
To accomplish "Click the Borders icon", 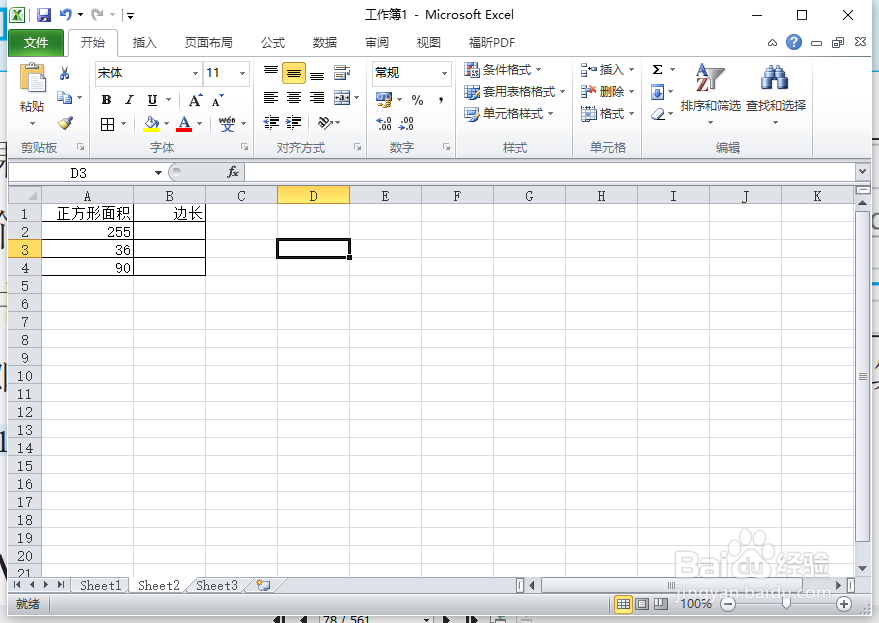I will click(x=107, y=124).
